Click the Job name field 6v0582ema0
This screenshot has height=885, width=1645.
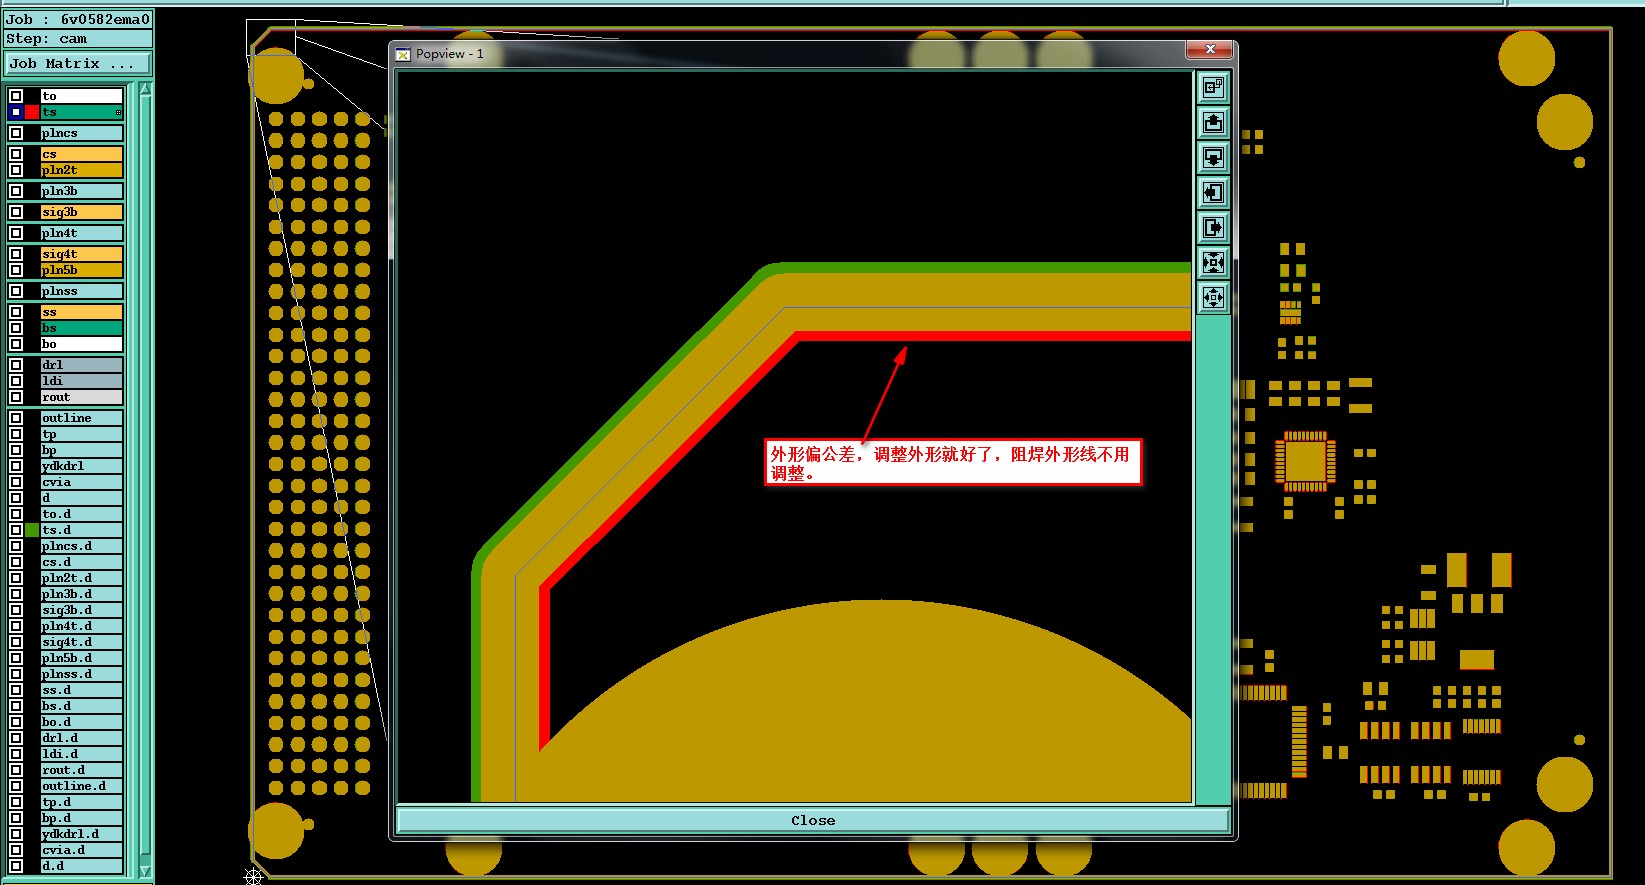point(77,19)
